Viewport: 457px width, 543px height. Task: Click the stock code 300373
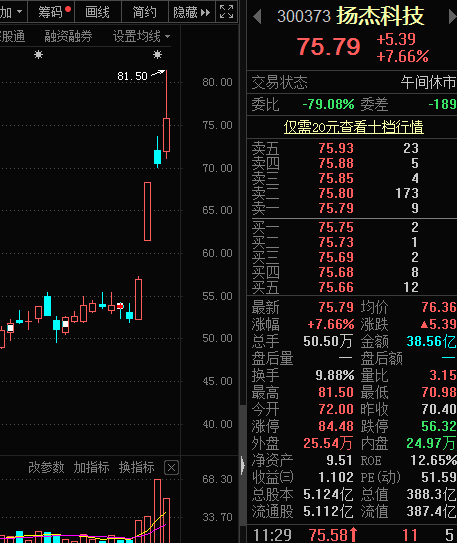(304, 16)
